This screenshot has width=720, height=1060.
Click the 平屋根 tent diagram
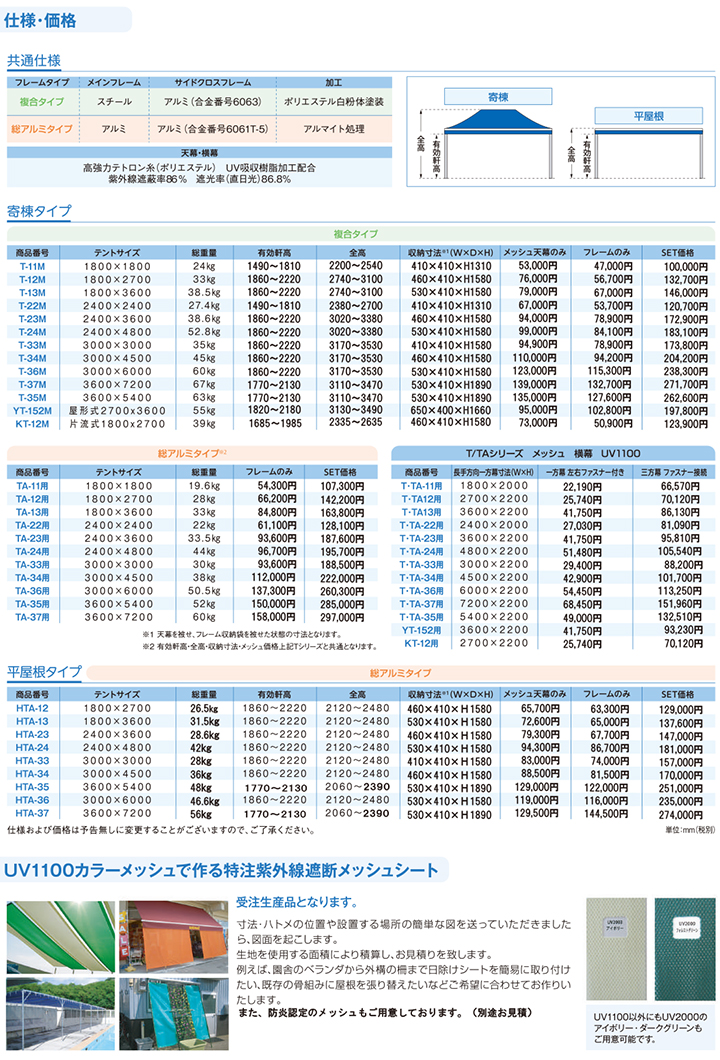649,152
